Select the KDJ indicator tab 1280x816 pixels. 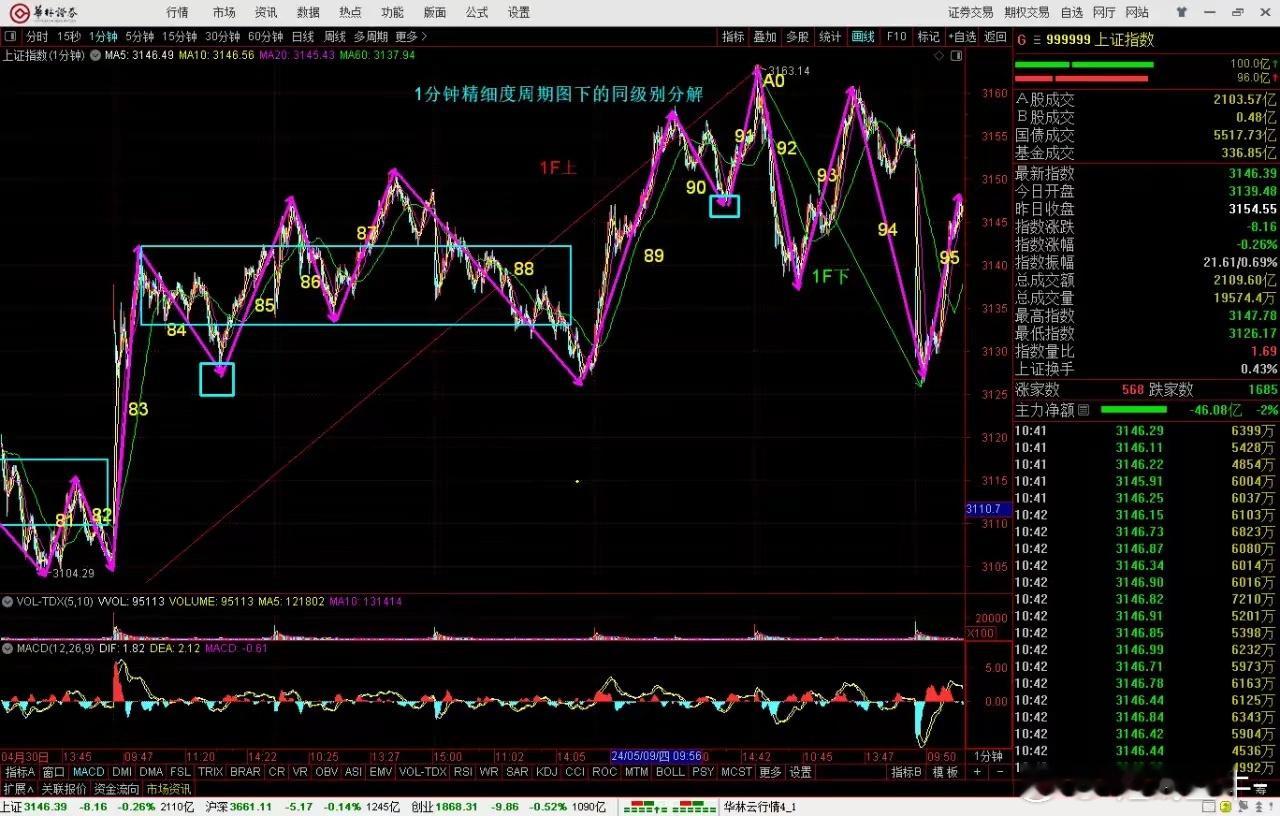point(546,772)
